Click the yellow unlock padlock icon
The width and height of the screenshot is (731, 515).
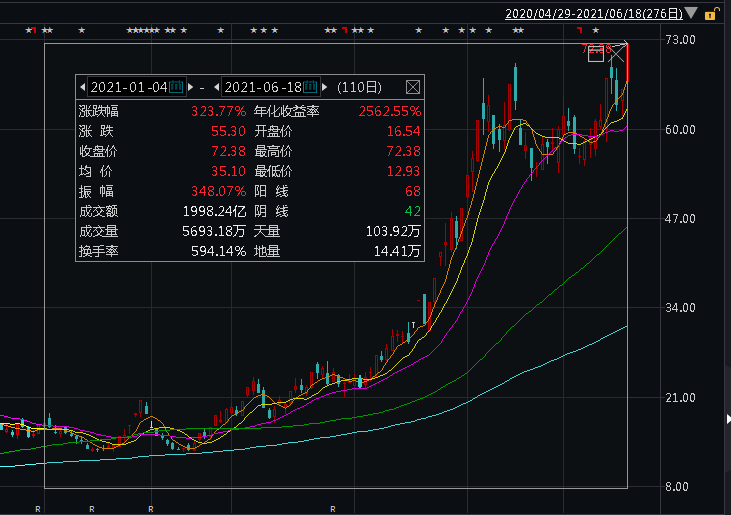pos(710,14)
